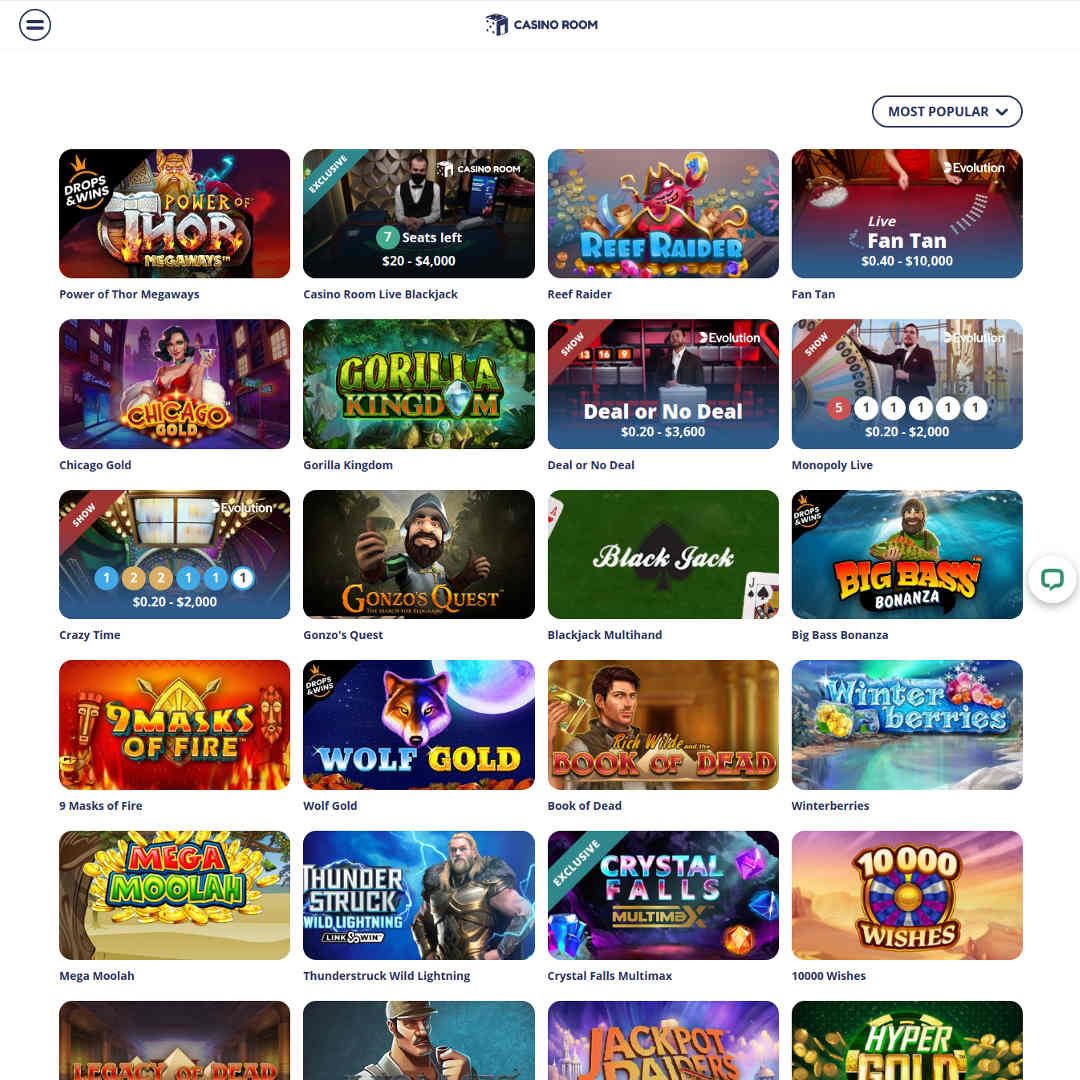
Task: Click the Deal or No Deal title link
Action: click(591, 465)
